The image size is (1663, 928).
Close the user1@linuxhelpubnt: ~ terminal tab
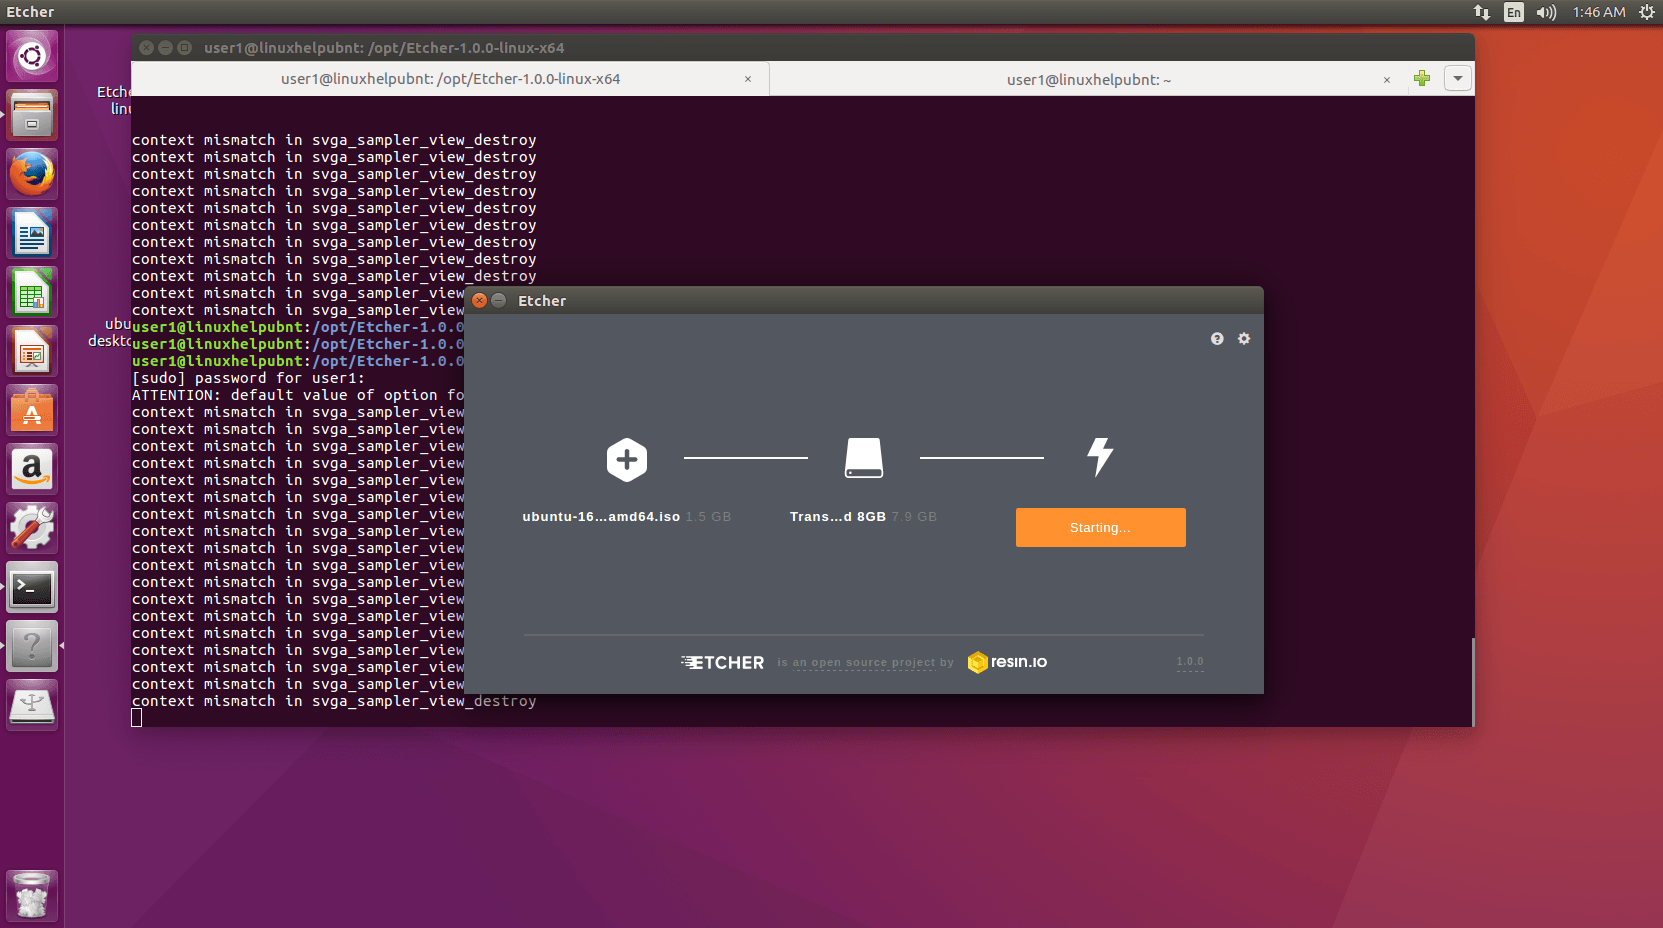pyautogui.click(x=1387, y=80)
